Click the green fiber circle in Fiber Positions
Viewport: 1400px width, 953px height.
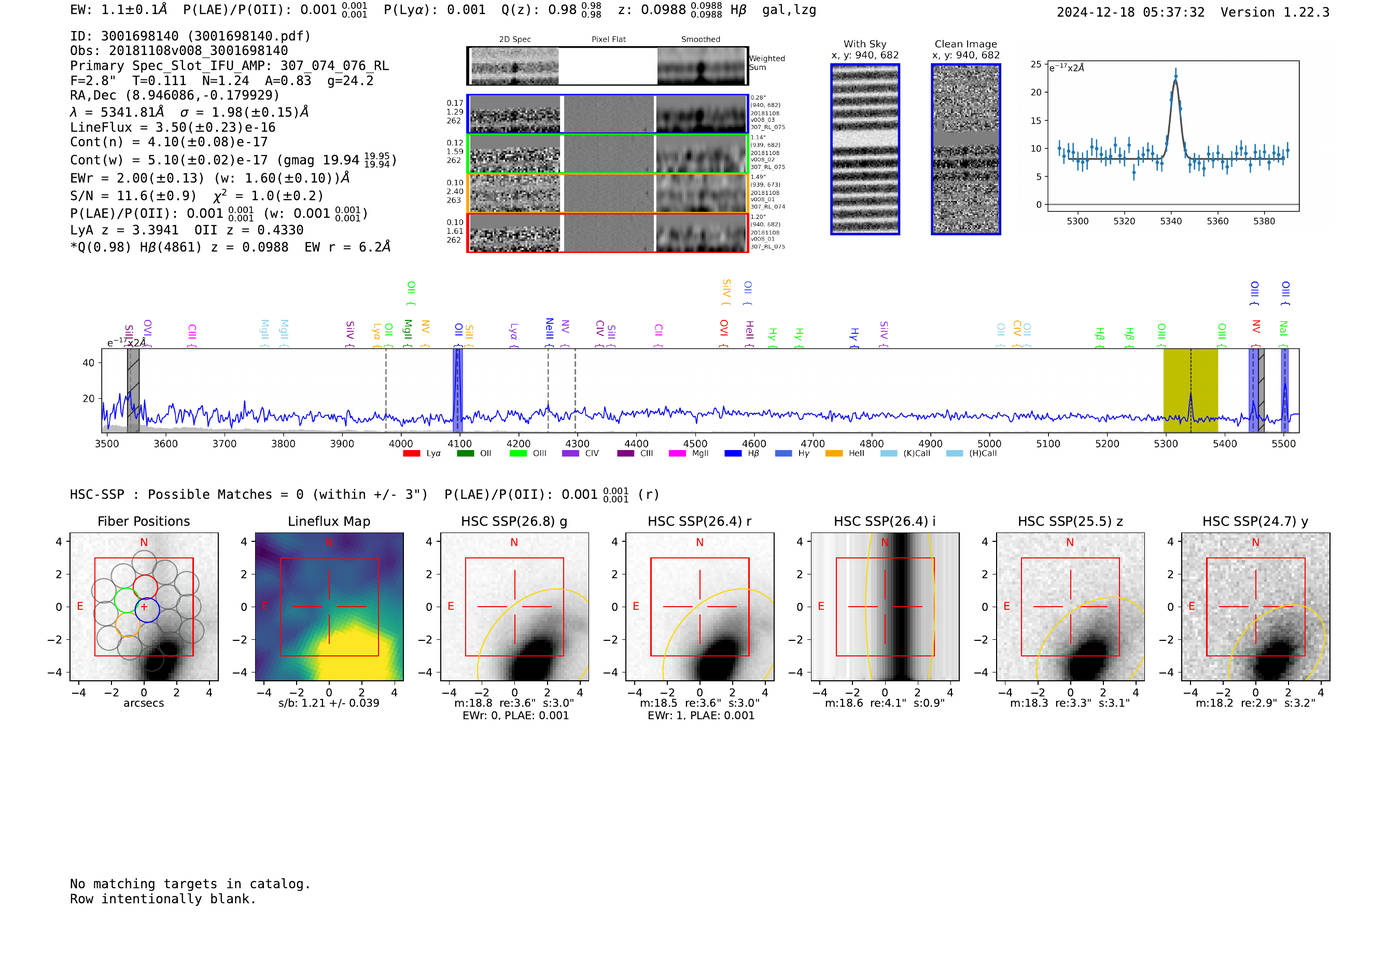click(x=126, y=600)
